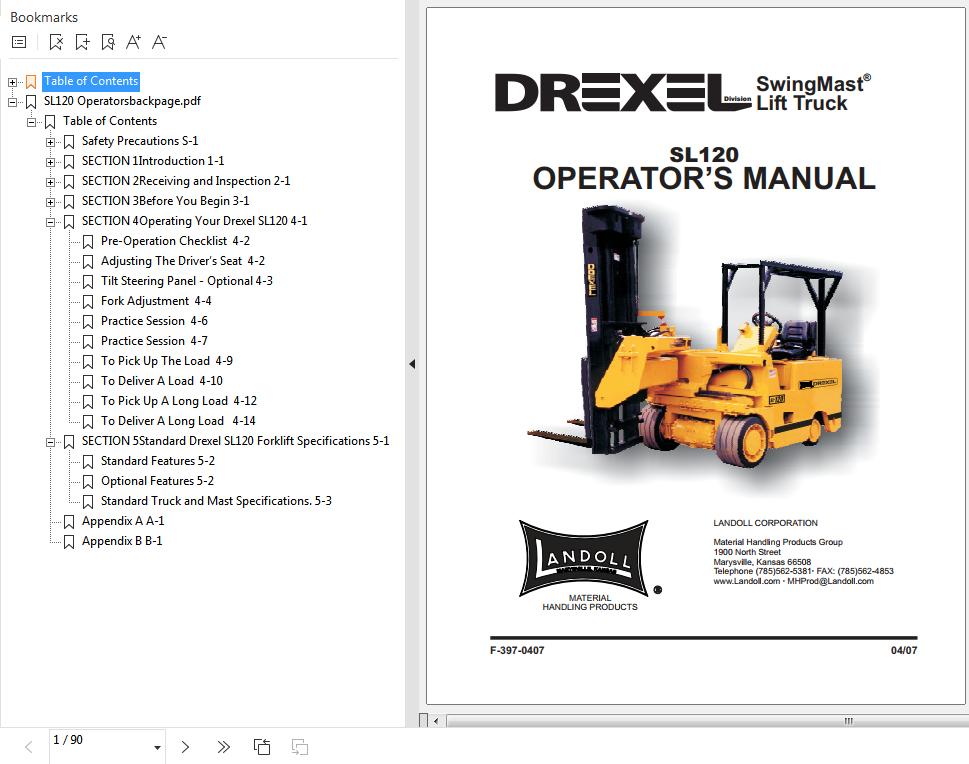The image size is (969, 764).
Task: Click the horizontal scrollbar under the document
Action: pos(707,721)
